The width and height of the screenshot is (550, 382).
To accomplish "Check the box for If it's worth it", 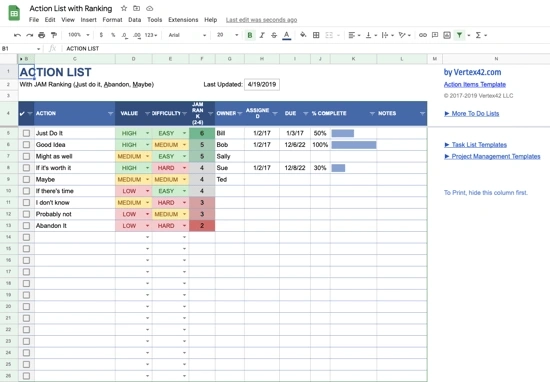I will point(26,168).
